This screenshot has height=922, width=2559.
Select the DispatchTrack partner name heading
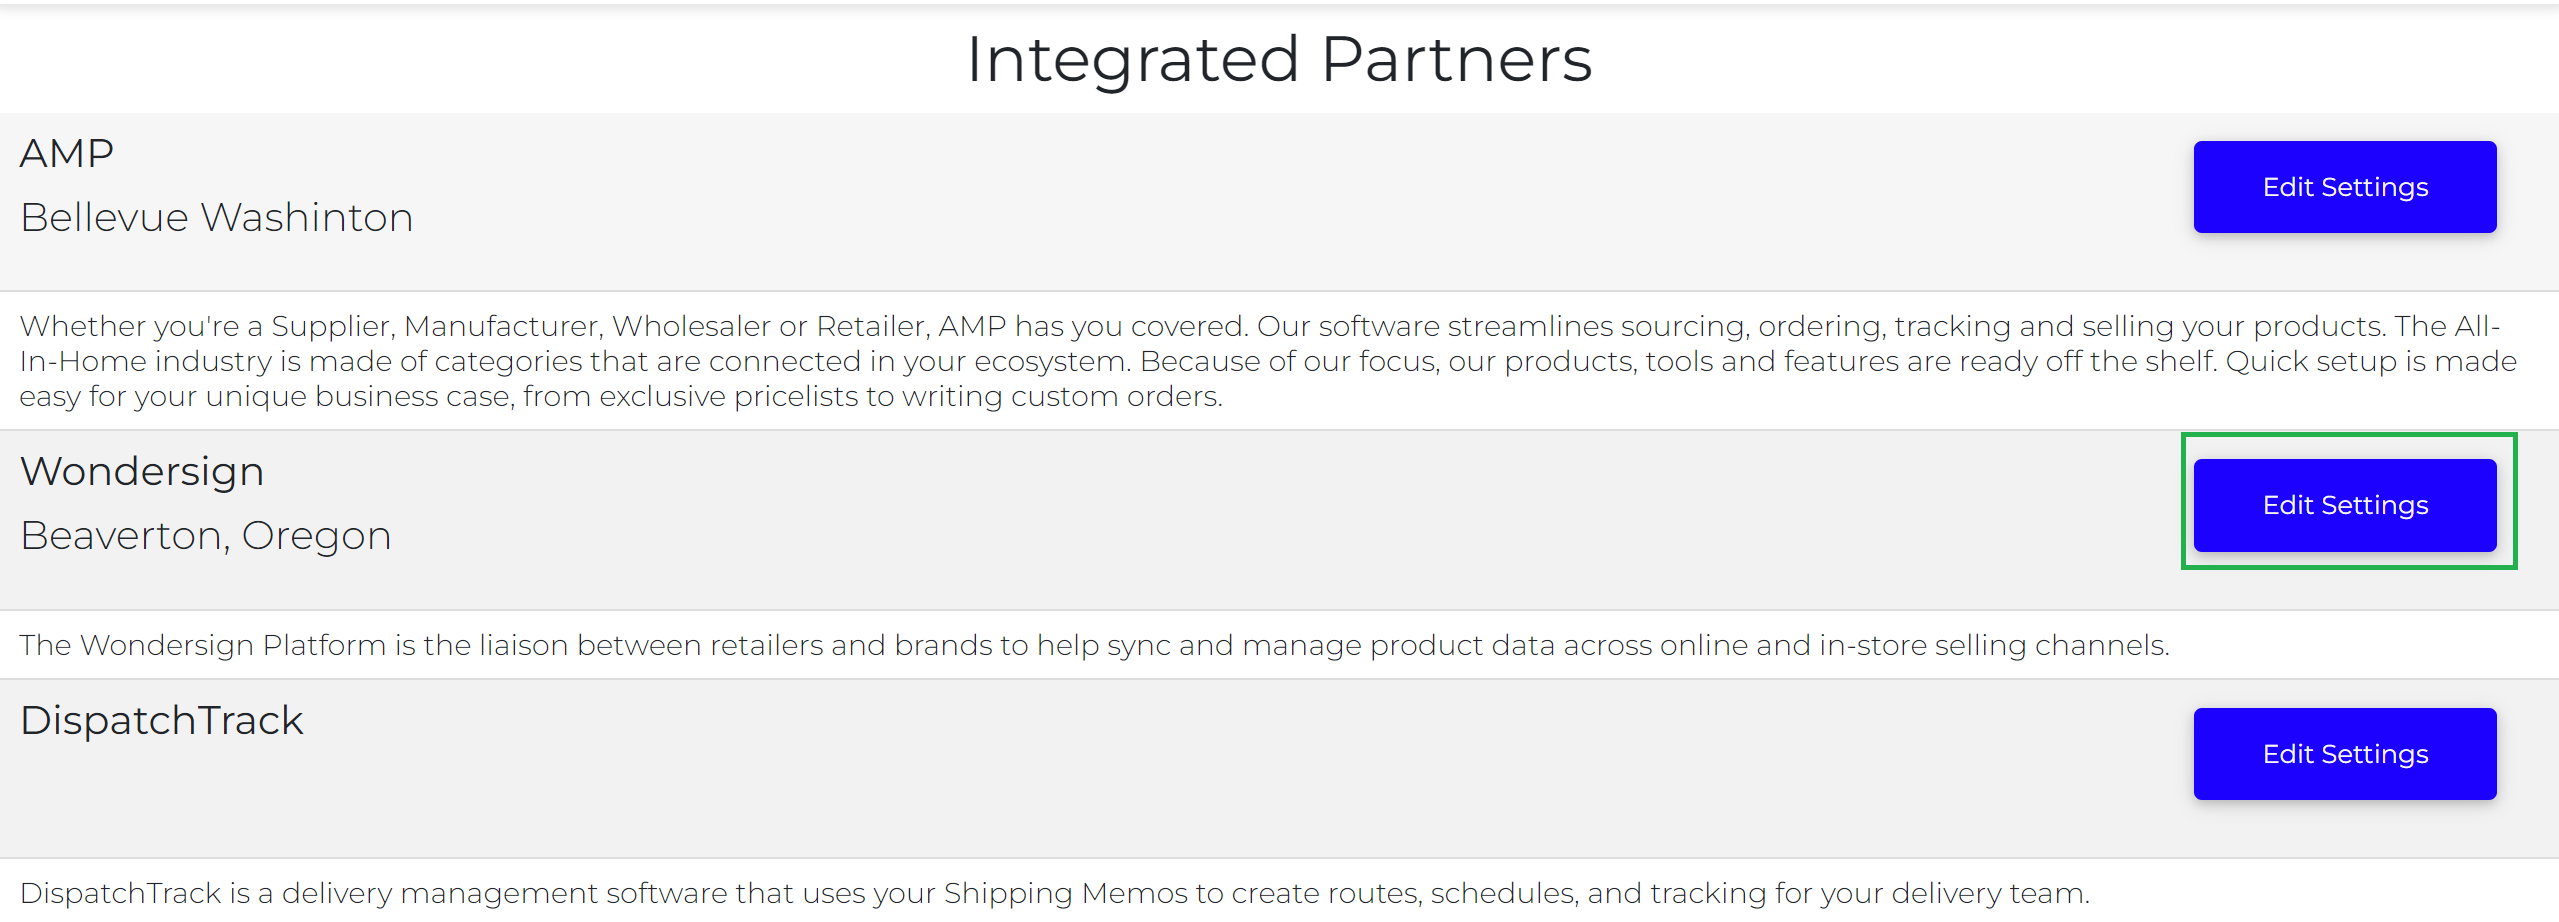click(x=162, y=721)
